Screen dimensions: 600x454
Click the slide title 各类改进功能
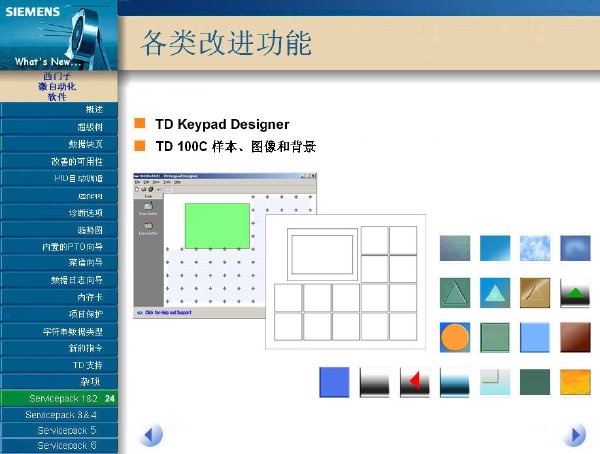click(227, 43)
